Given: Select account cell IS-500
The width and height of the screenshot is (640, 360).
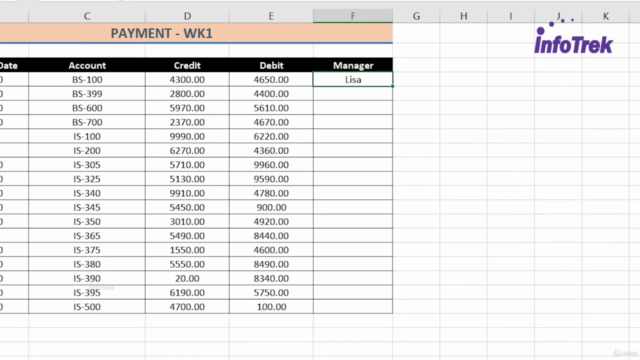Looking at the screenshot, I should click(87, 307).
